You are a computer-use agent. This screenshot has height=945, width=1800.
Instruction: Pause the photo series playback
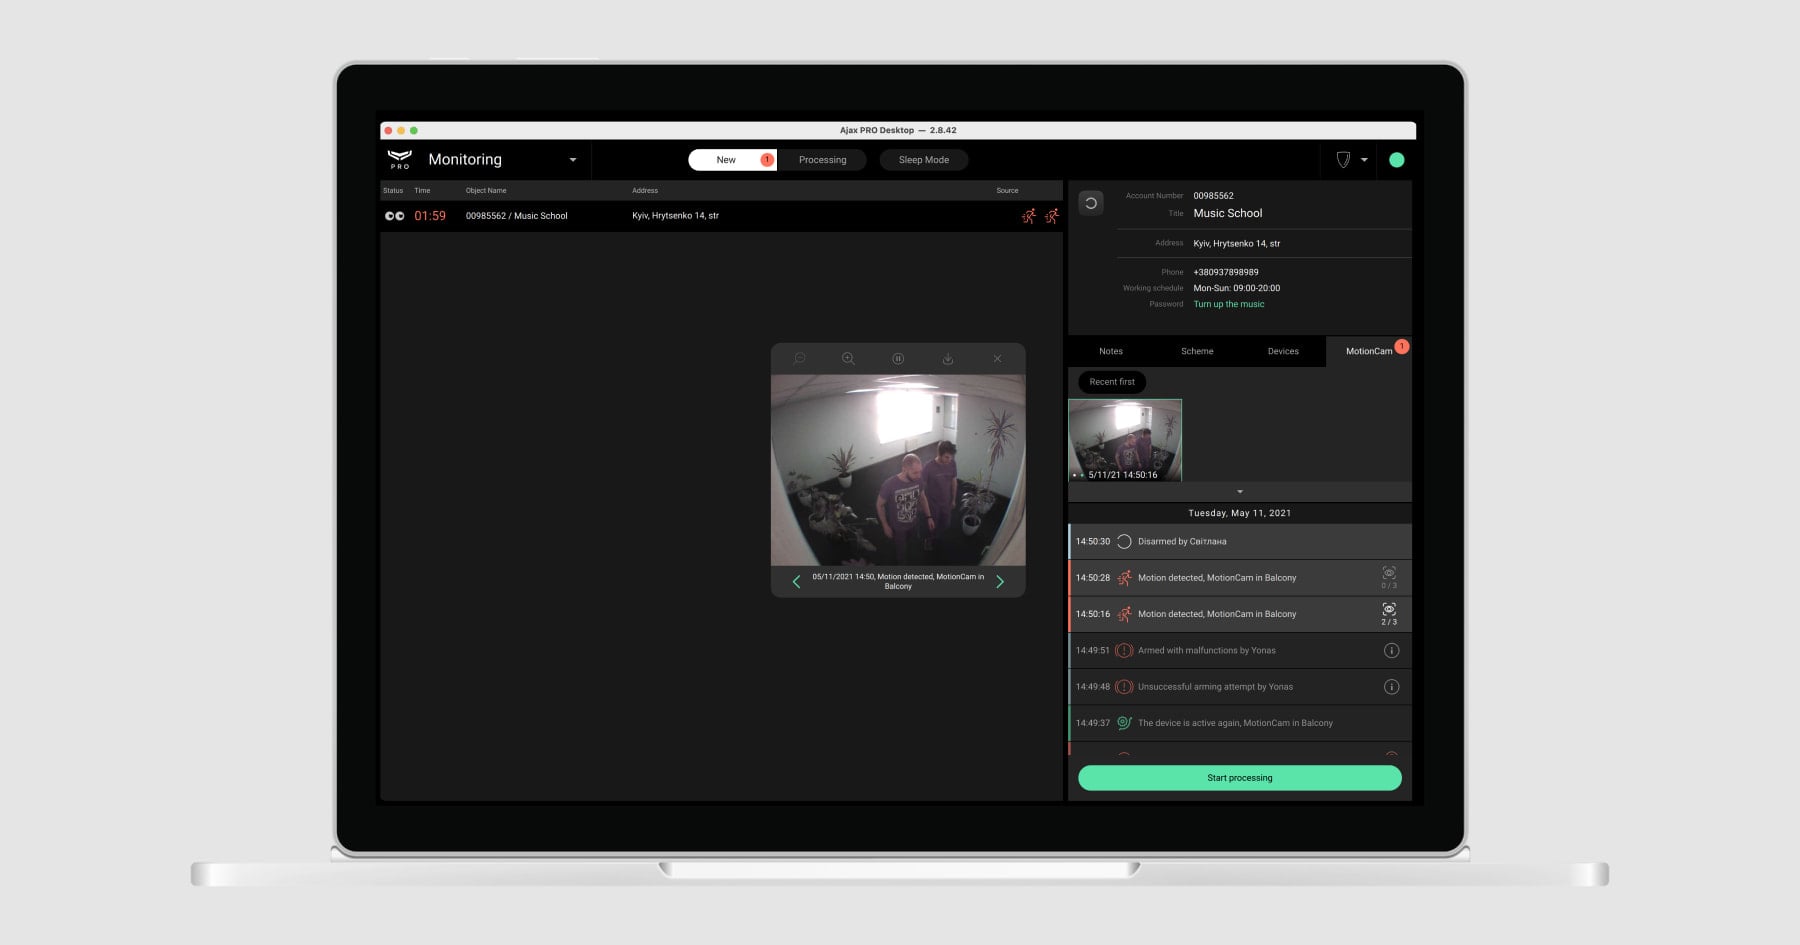(898, 359)
